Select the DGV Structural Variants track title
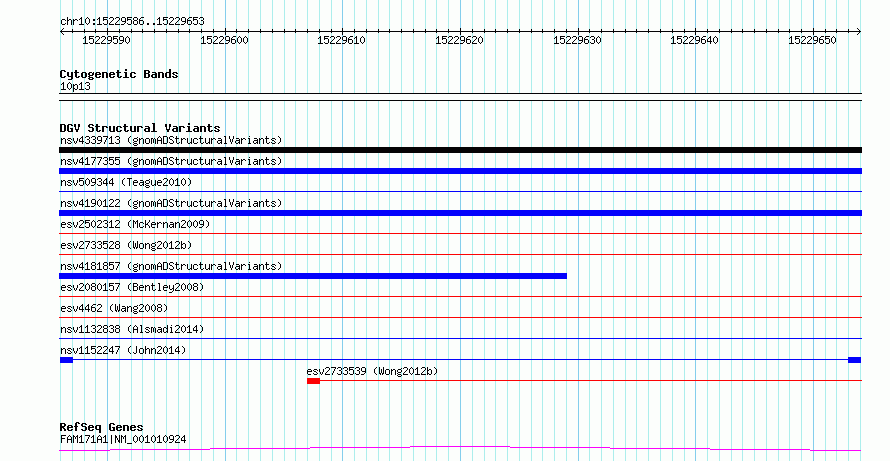This screenshot has width=890, height=461. click(x=140, y=128)
